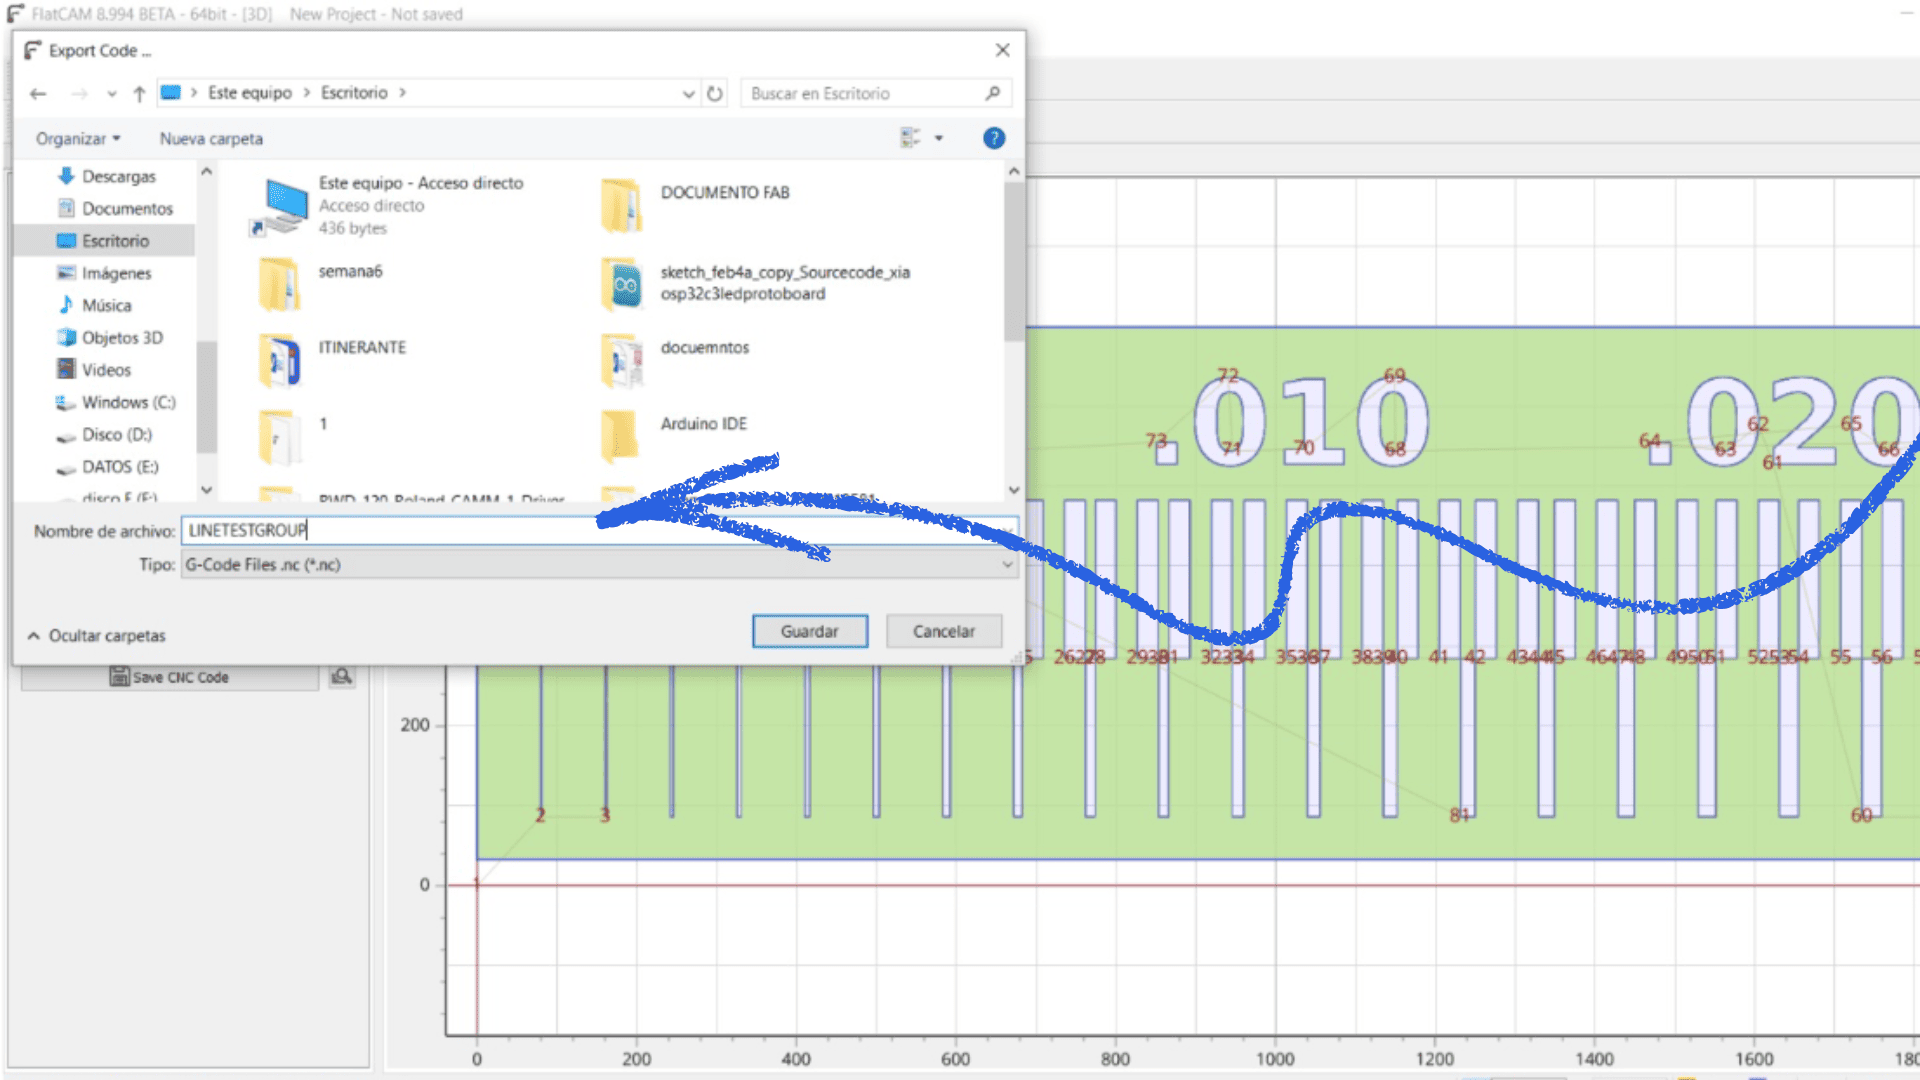Expand the address path history dropdown
The height and width of the screenshot is (1080, 1920).
click(688, 93)
